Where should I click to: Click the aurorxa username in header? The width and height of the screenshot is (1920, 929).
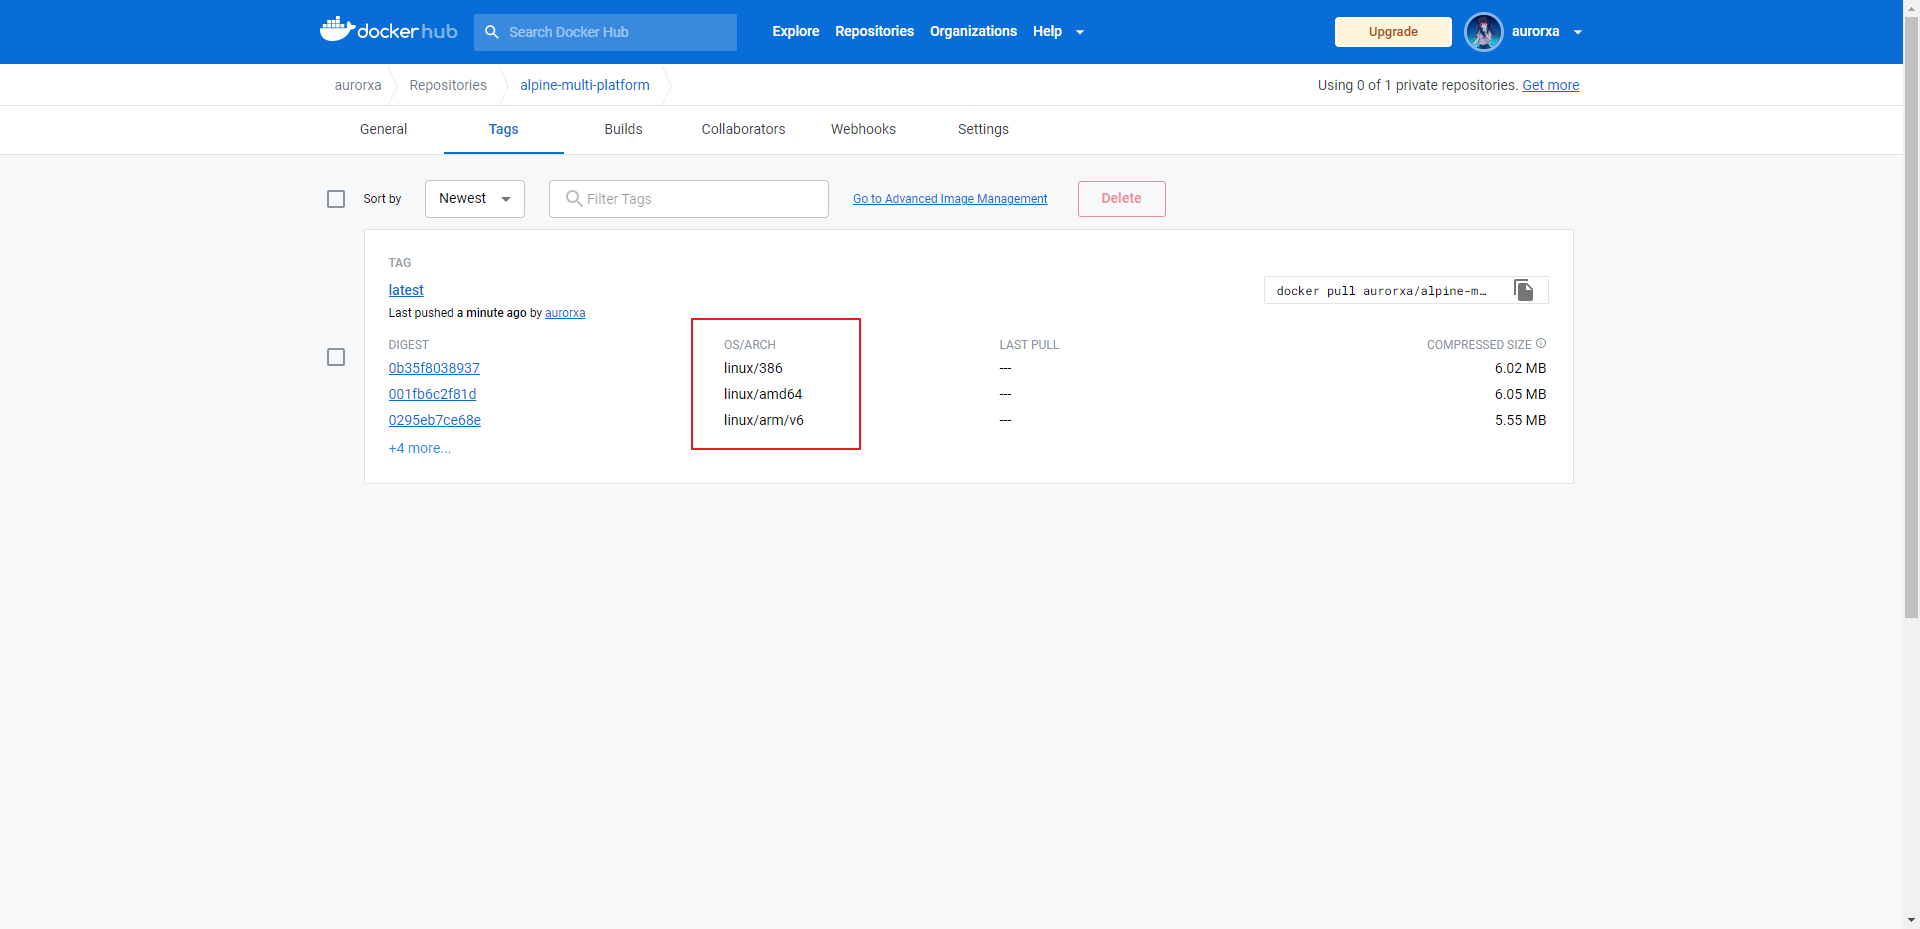[1535, 31]
